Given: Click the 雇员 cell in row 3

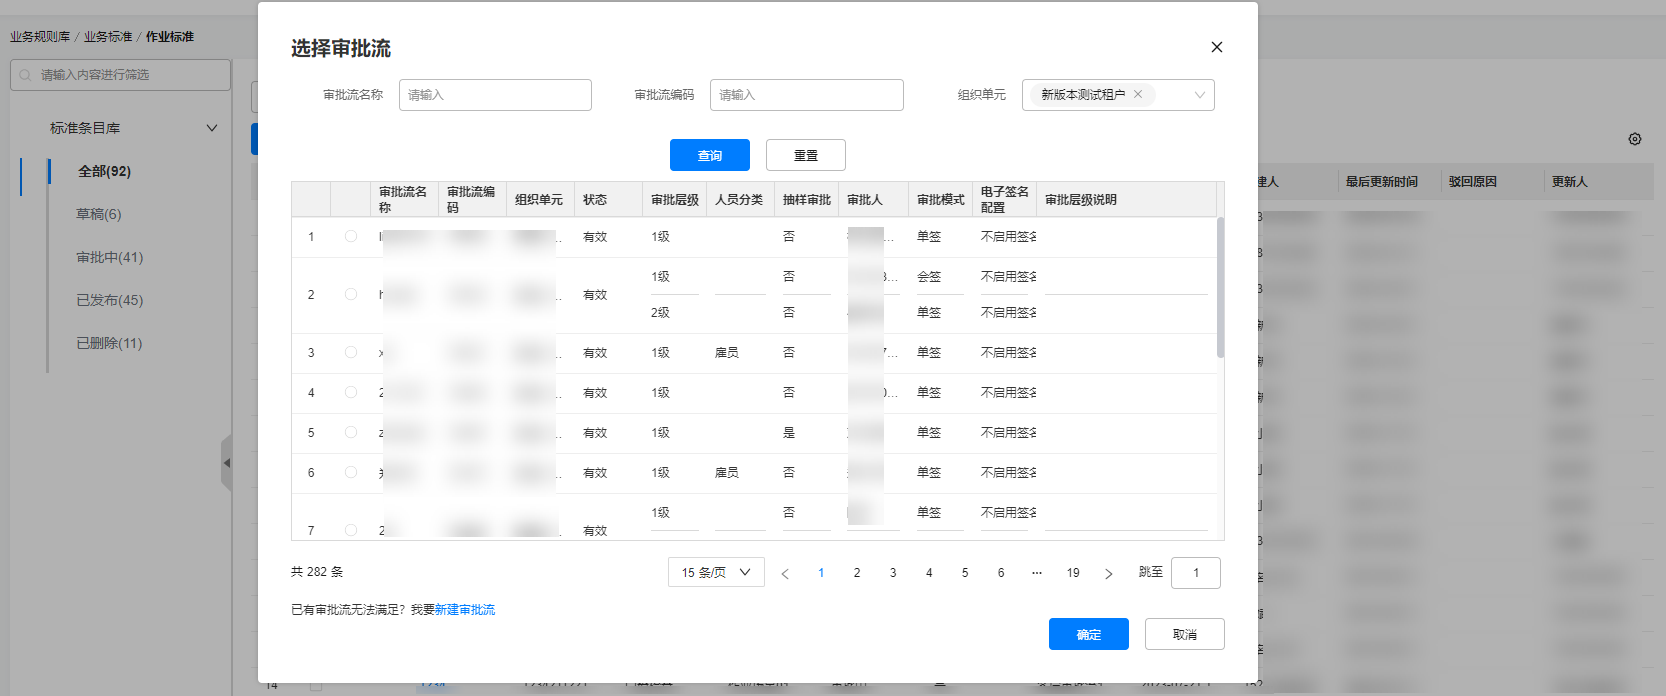Looking at the screenshot, I should coord(727,353).
